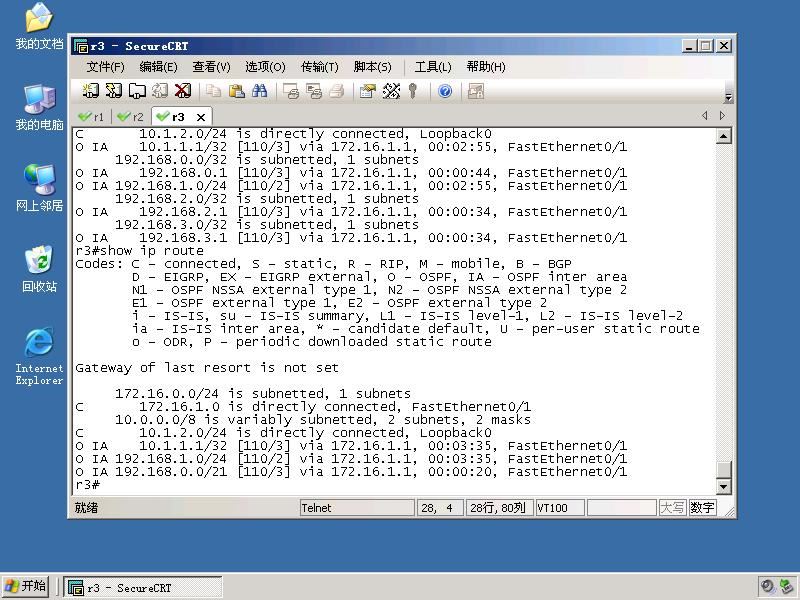Click the Paste clipboard icon
The image size is (800, 600).
[x=236, y=91]
